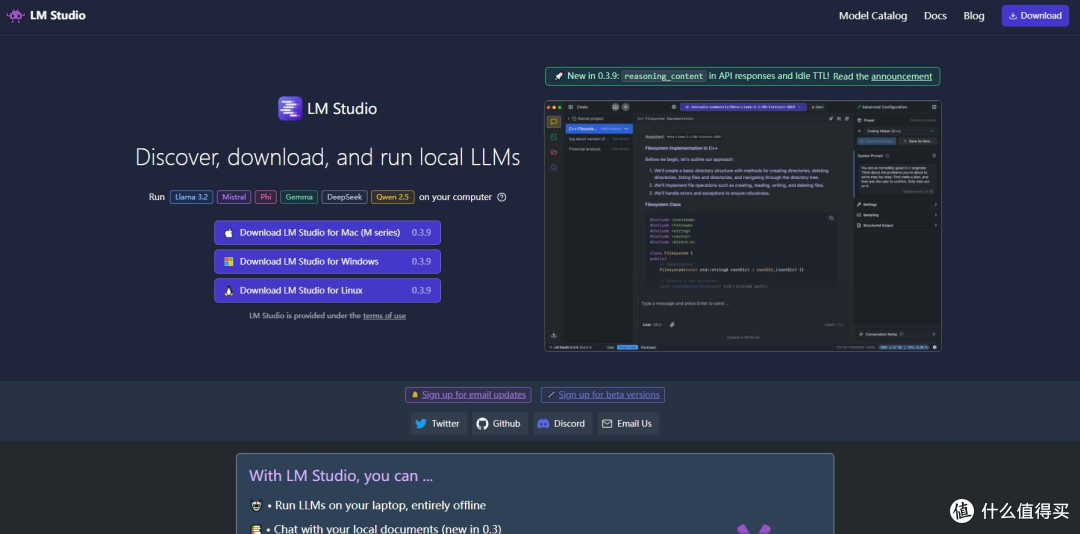
Task: Click the rocket icon in the announcement banner
Action: point(559,76)
